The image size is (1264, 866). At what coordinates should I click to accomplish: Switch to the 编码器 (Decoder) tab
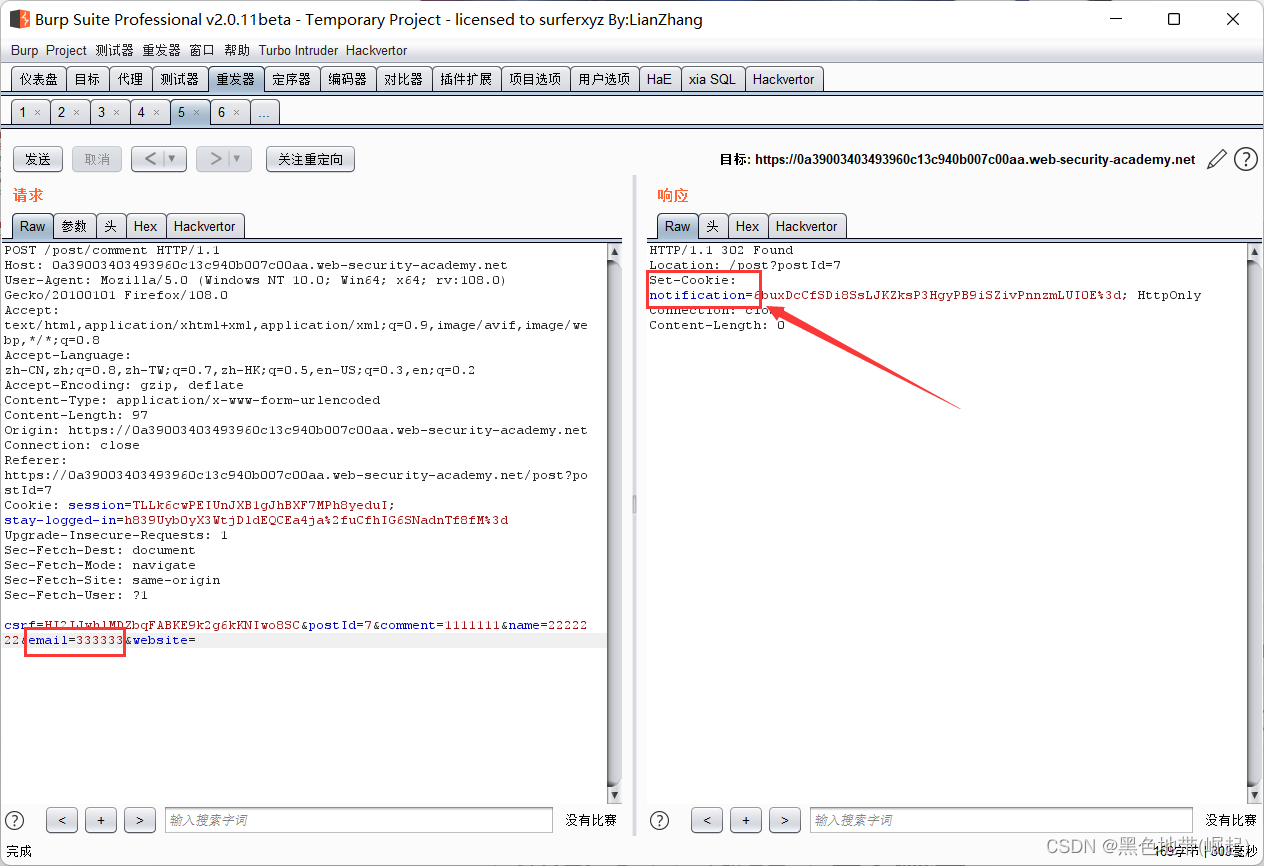[x=348, y=79]
